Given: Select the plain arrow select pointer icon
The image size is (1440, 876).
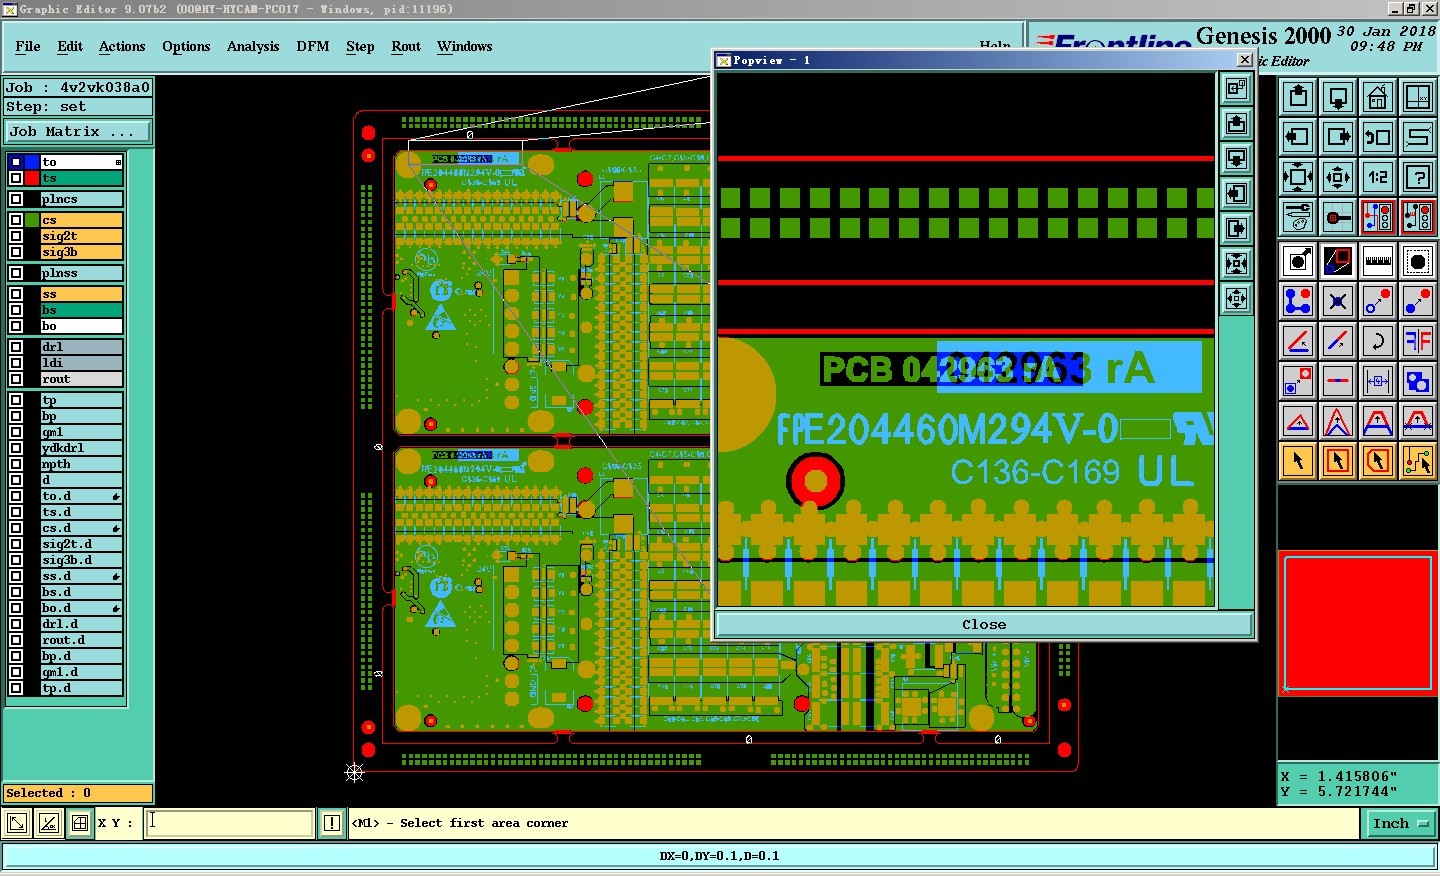Looking at the screenshot, I should pos(1298,461).
